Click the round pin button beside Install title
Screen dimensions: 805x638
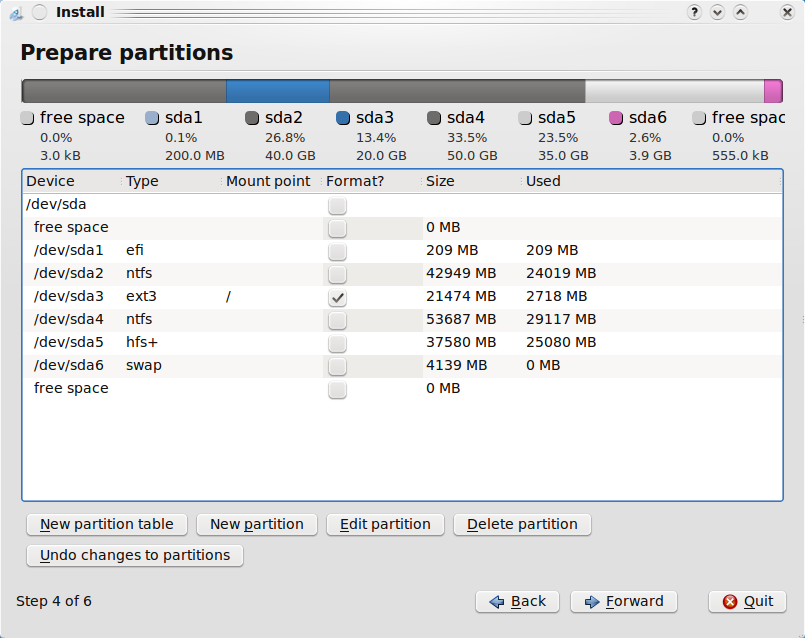click(x=39, y=12)
